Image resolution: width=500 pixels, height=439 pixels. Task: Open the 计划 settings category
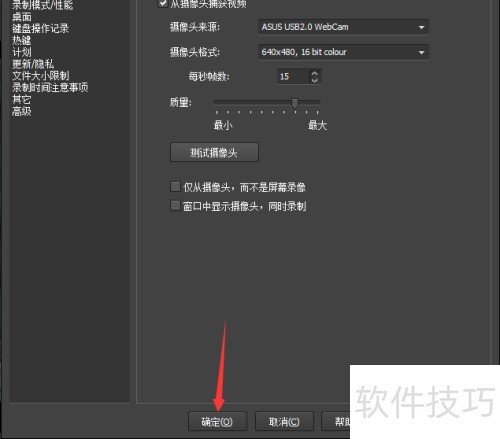(22, 52)
